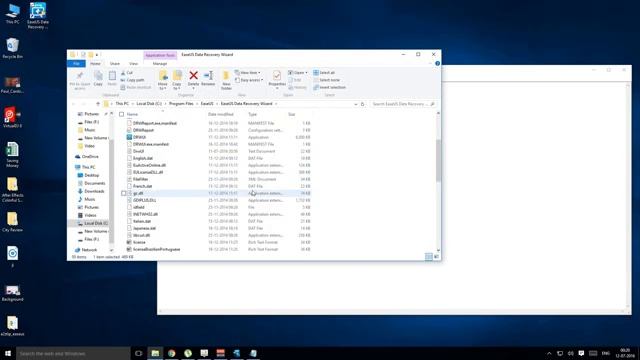Open This PC desktop icon
640x360 pixels.
(12, 13)
